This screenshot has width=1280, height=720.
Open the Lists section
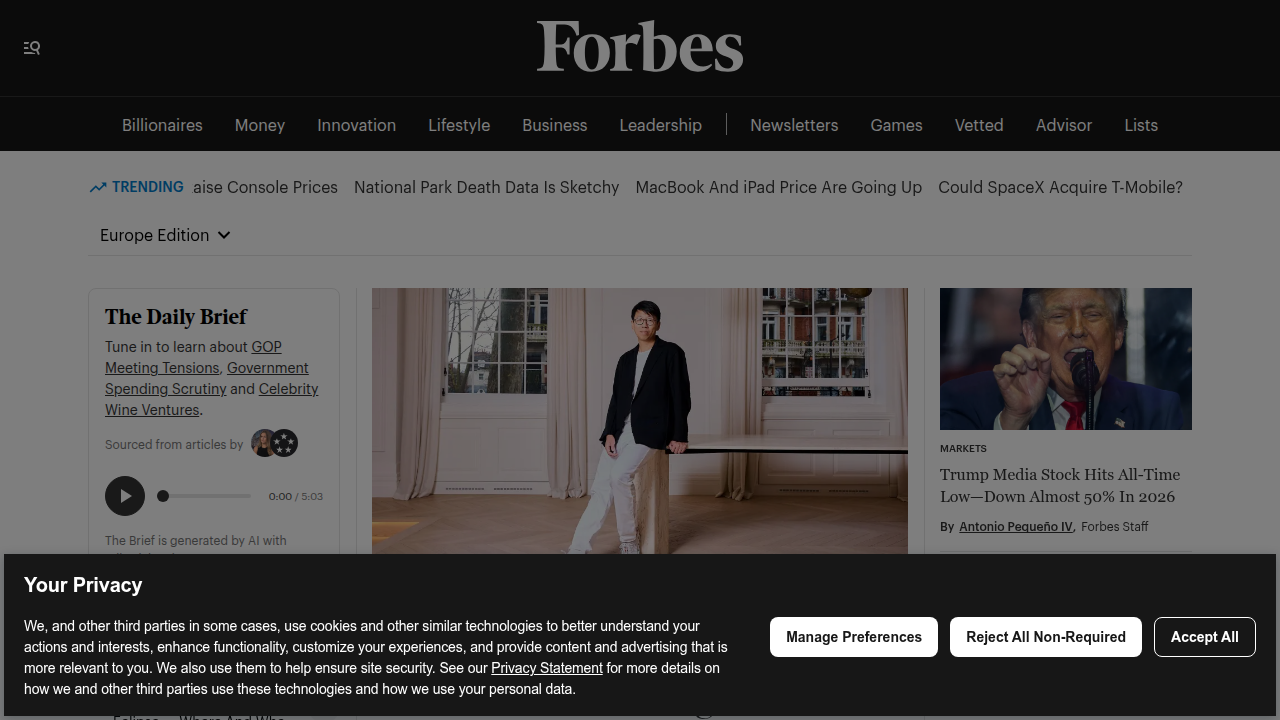1141,125
